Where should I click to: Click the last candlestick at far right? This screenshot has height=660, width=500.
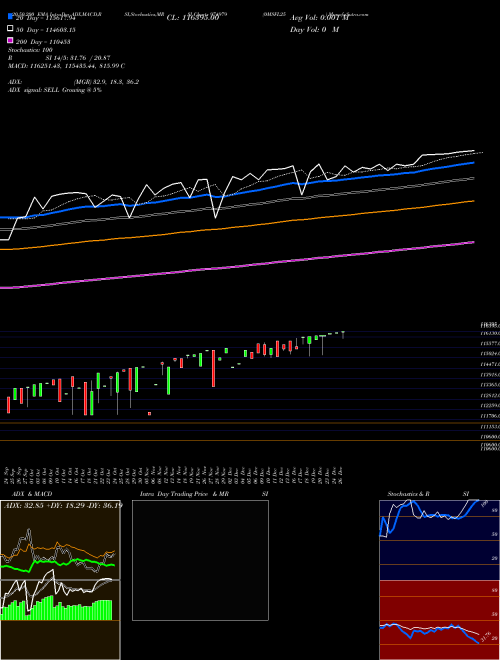(343, 335)
